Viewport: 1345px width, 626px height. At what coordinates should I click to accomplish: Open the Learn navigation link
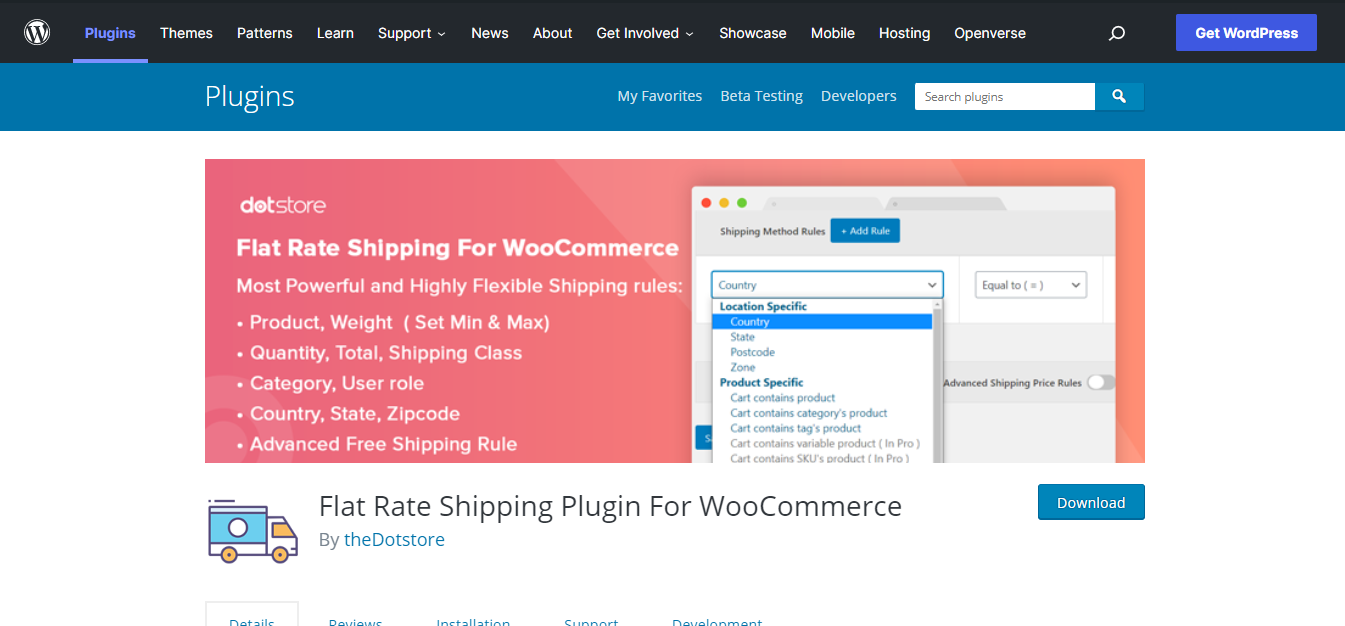[x=335, y=33]
